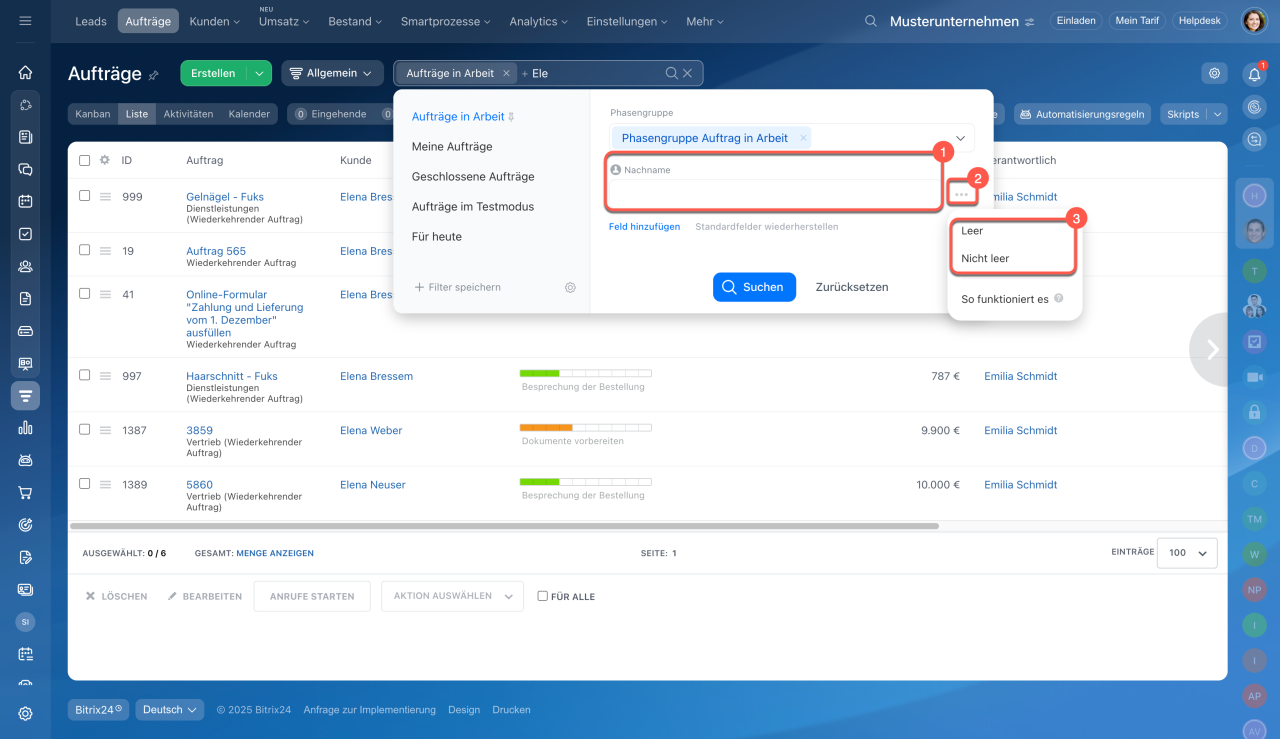The image size is (1280, 739).
Task: Choose the 'Meine Aufträge' saved filter
Action: 452,146
